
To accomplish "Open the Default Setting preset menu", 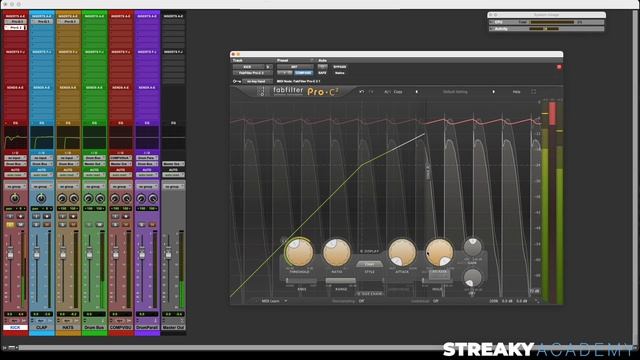I will [455, 92].
